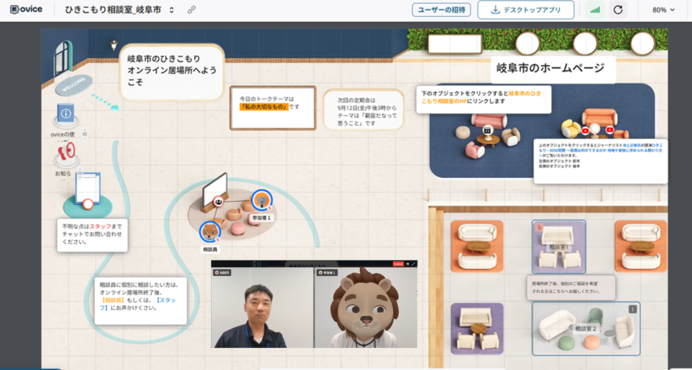Image resolution: width=692 pixels, height=370 pixels.
Task: Click the ユーザーの招待 button
Action: 441,10
